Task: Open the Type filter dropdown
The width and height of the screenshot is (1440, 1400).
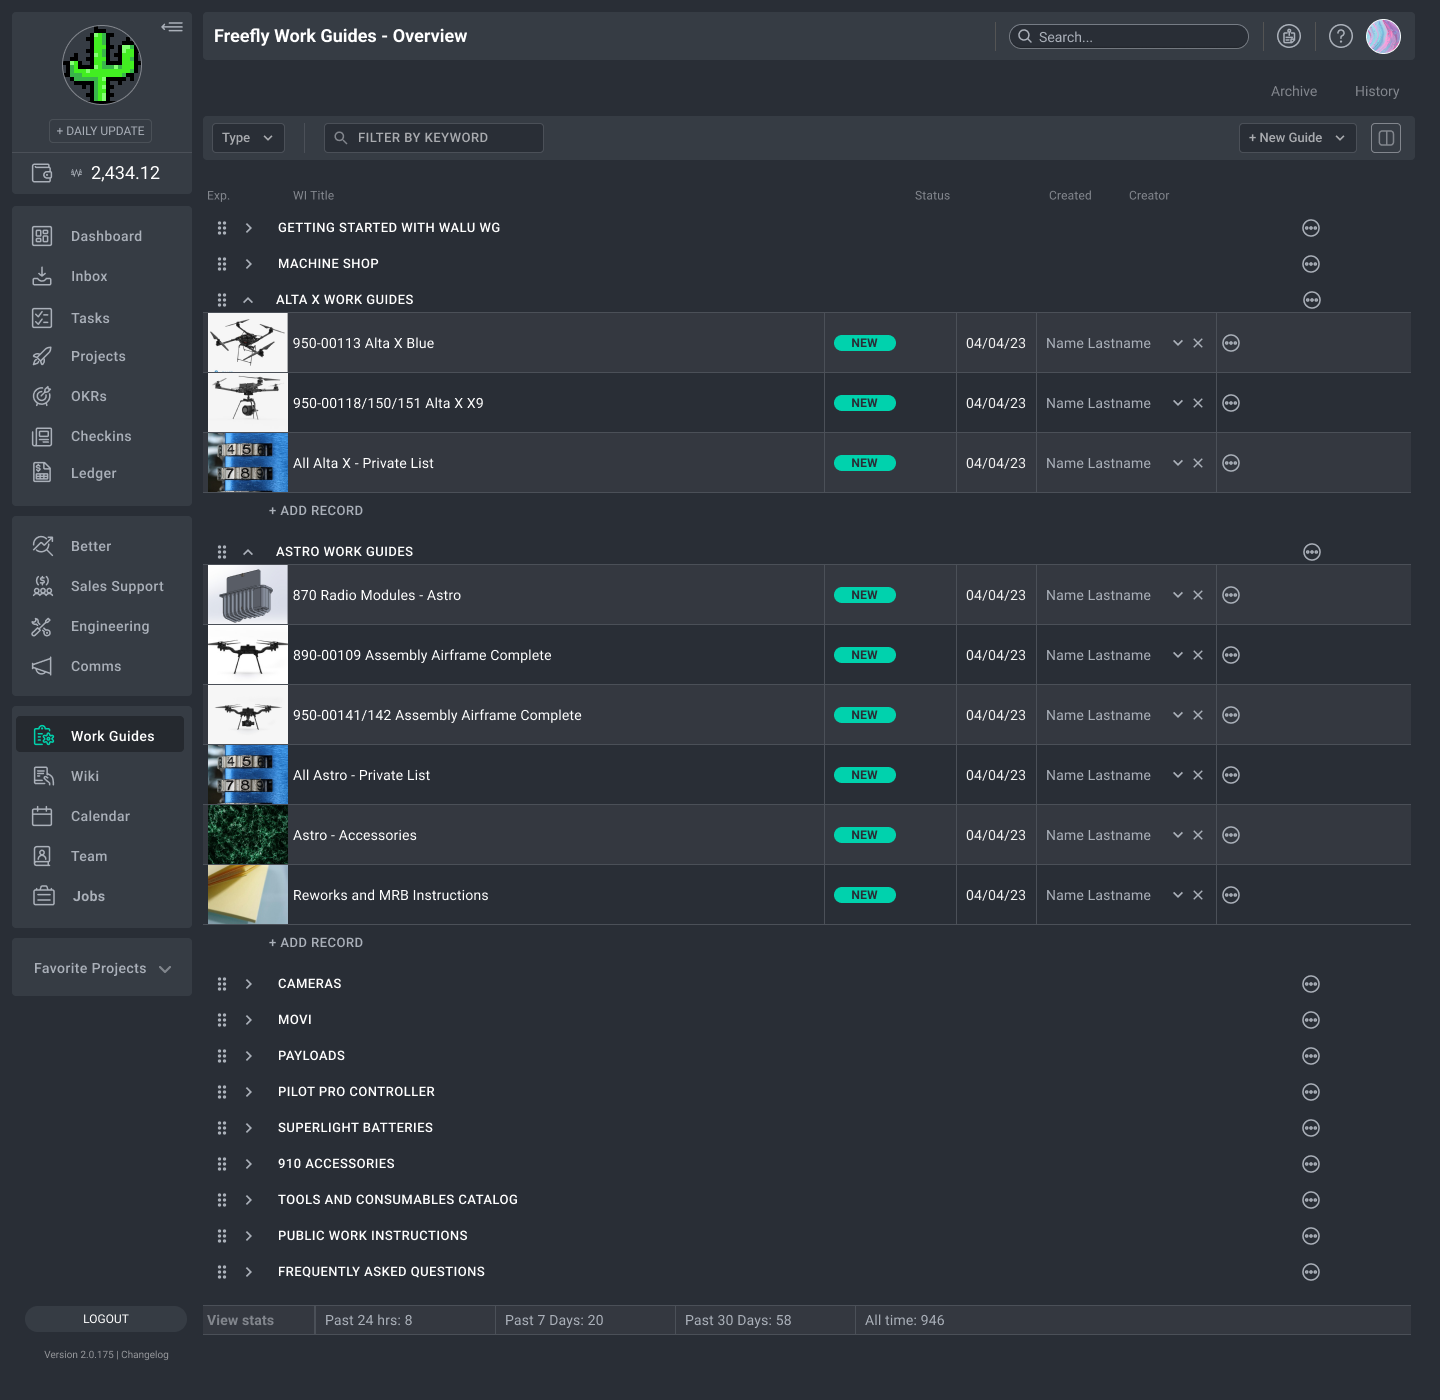Action: point(248,138)
